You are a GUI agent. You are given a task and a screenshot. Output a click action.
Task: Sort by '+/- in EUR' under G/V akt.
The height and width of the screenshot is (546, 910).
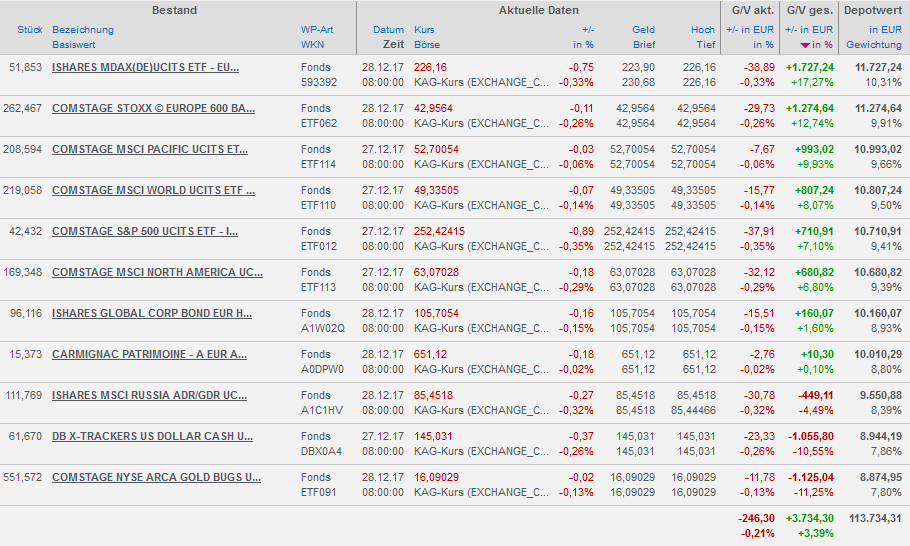750,30
